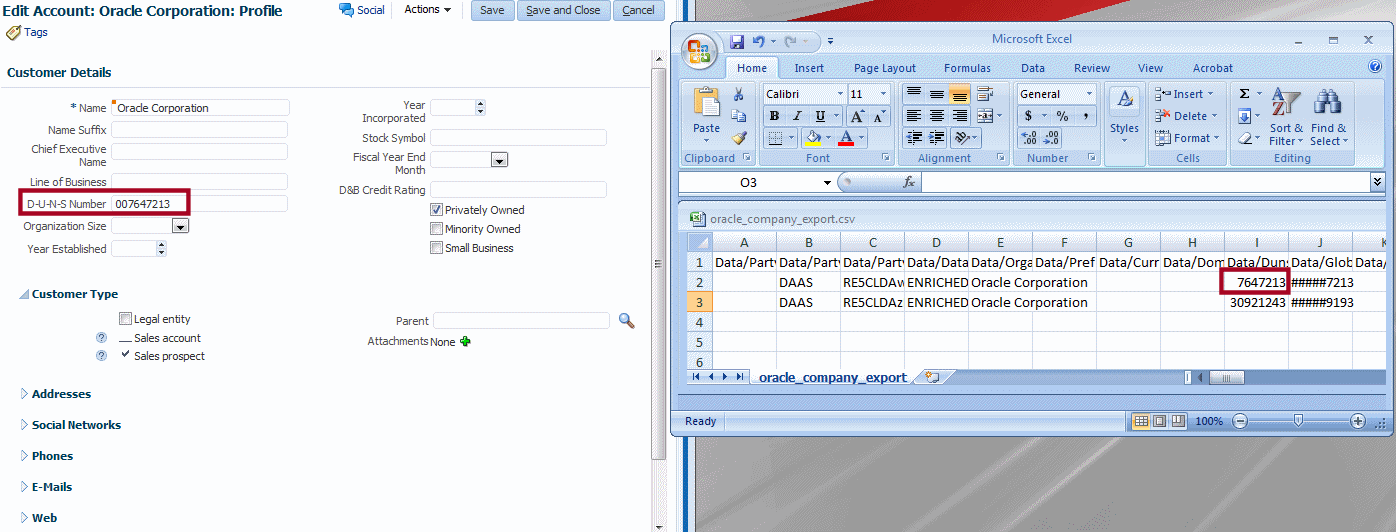1396x532 pixels.
Task: Open Find & Select binoculars
Action: coord(1329,117)
